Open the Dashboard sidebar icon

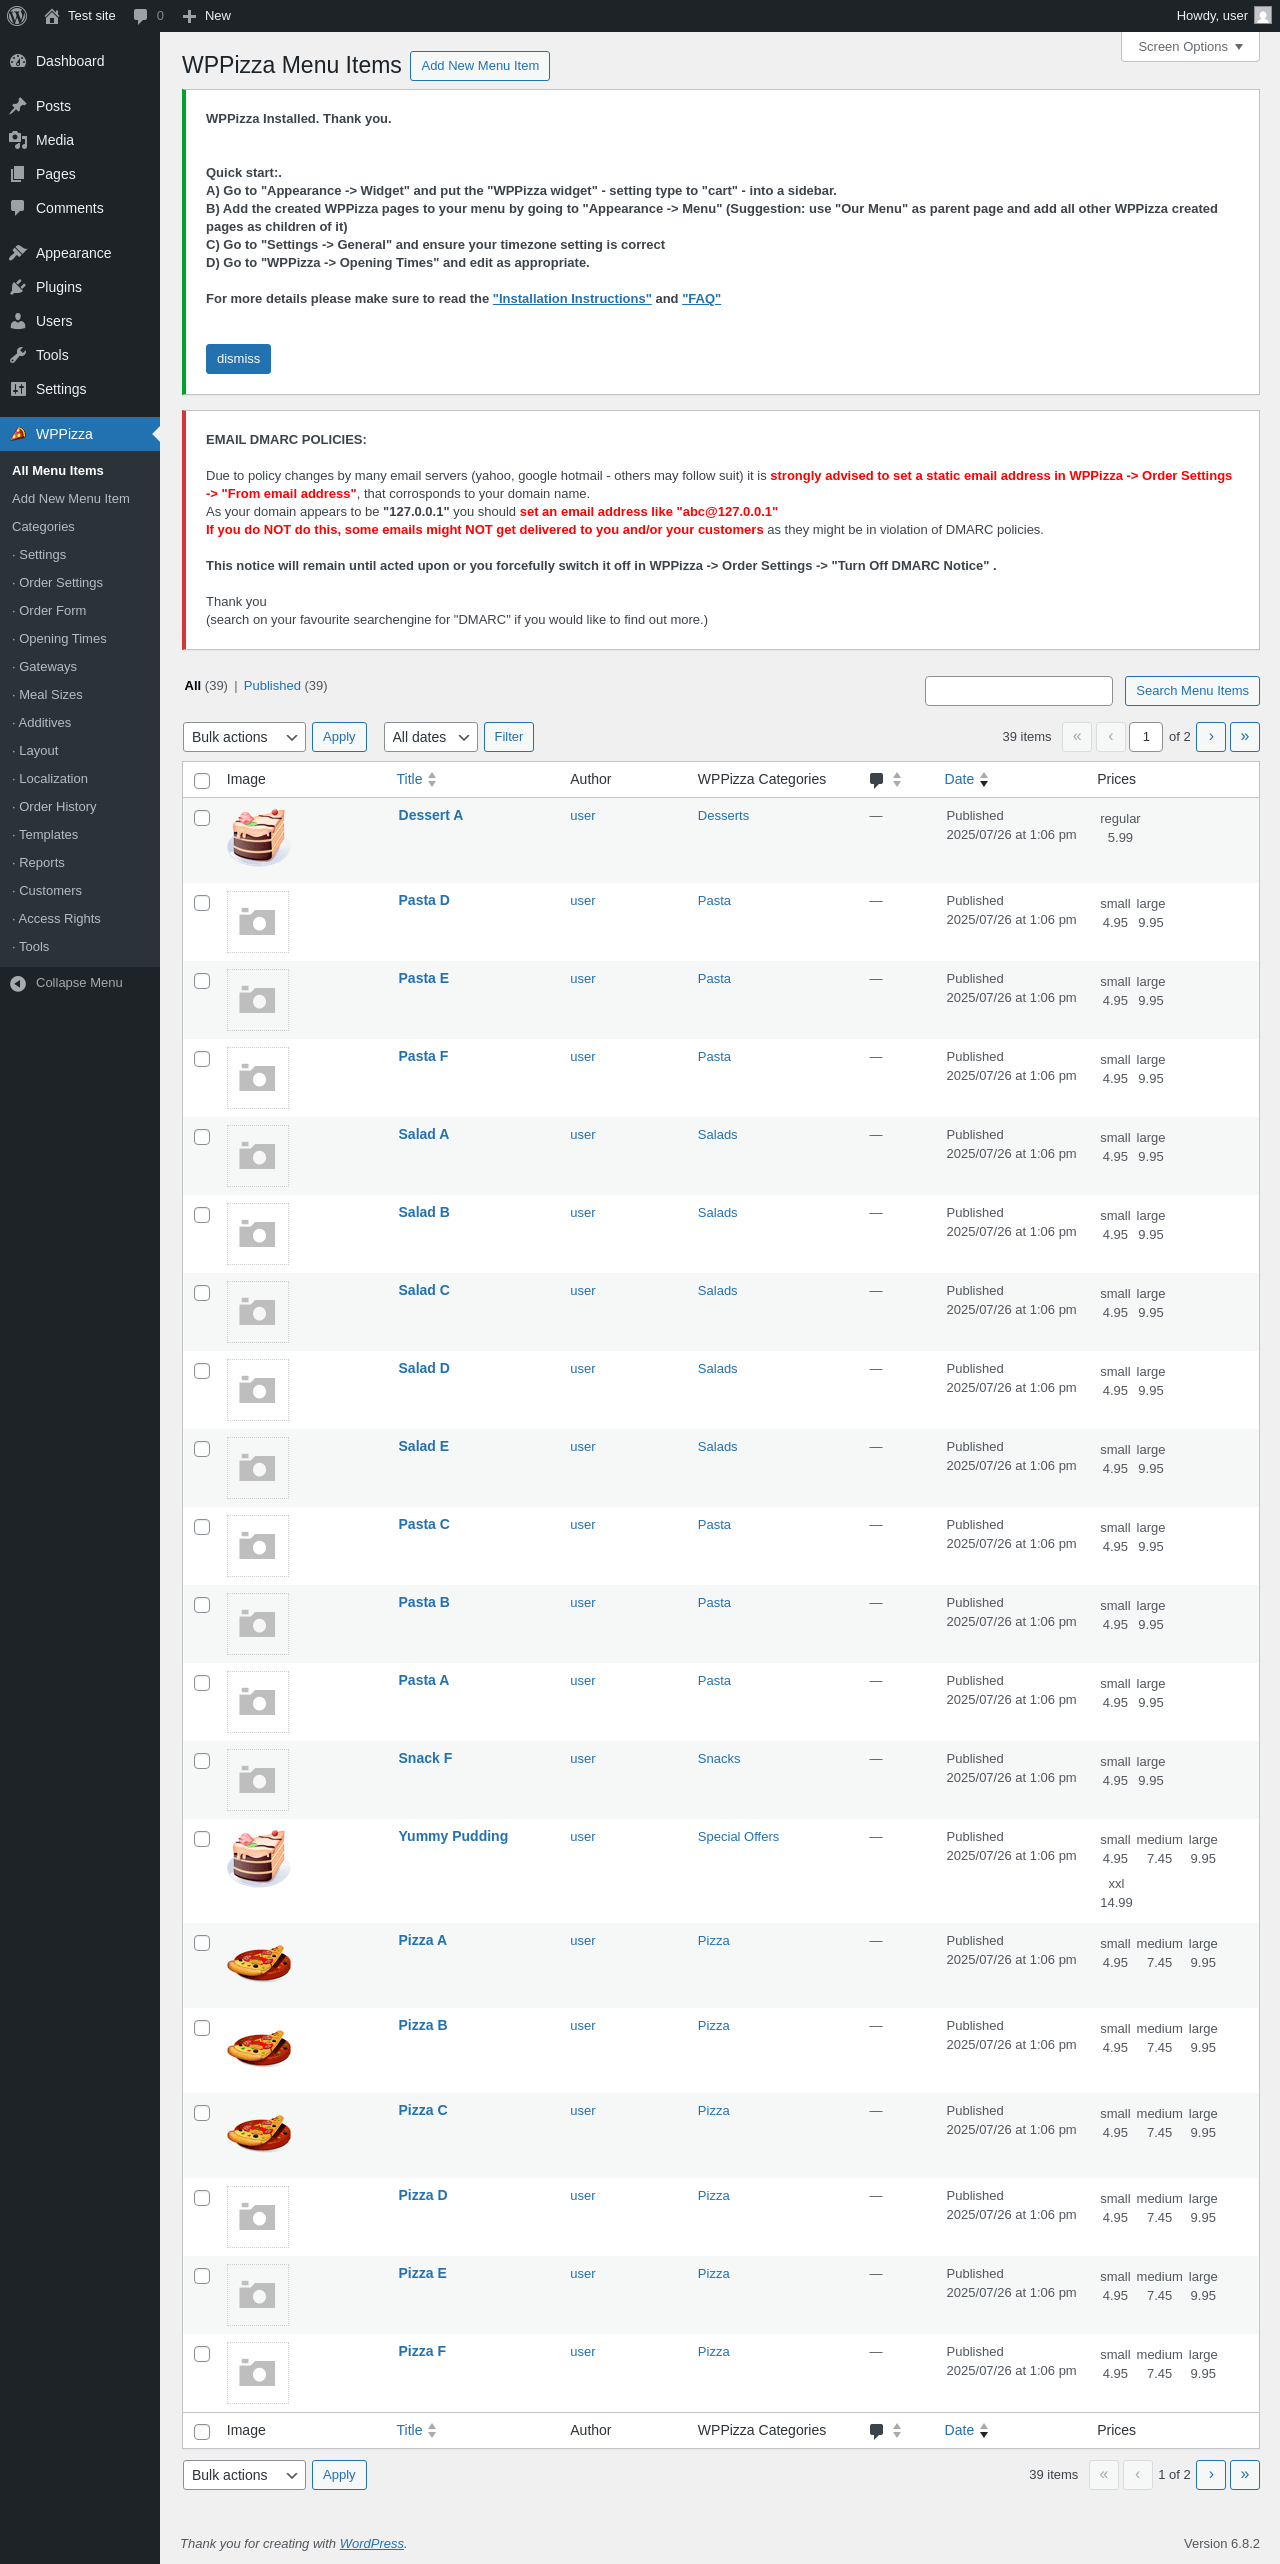click(x=18, y=61)
